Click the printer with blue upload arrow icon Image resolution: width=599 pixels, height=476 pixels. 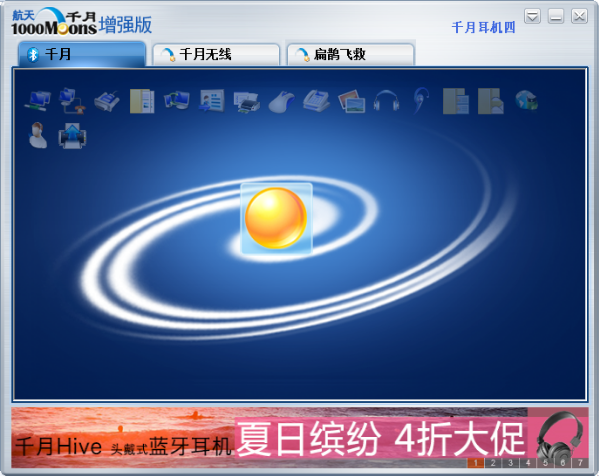pos(72,136)
